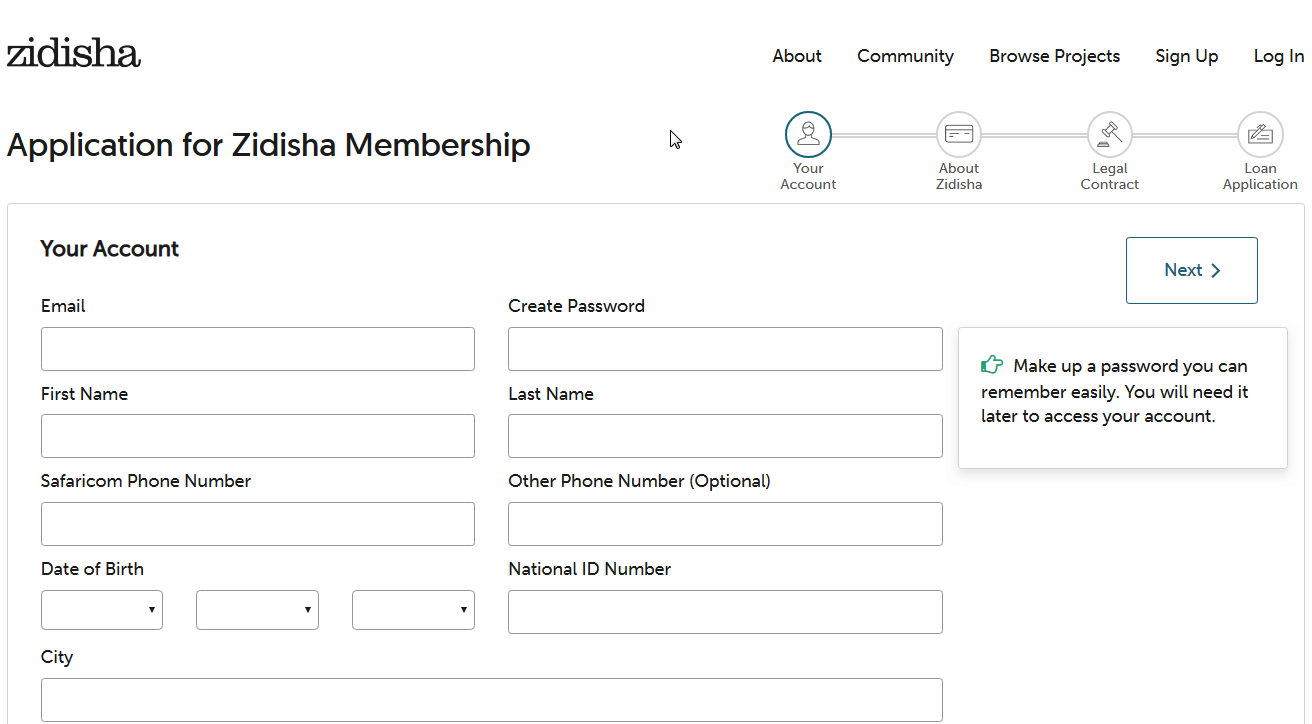The height and width of the screenshot is (724, 1312).
Task: Click the First Name label
Action: click(84, 394)
